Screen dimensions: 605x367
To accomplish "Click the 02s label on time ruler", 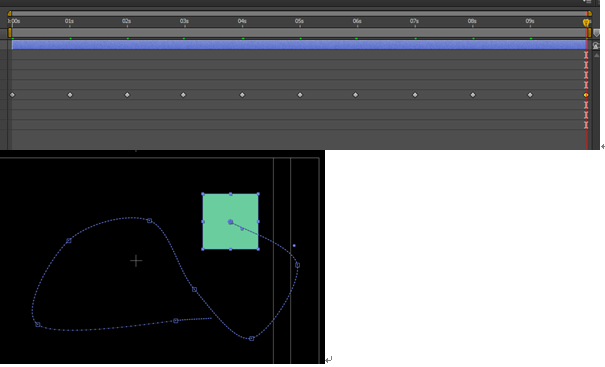I will click(127, 21).
